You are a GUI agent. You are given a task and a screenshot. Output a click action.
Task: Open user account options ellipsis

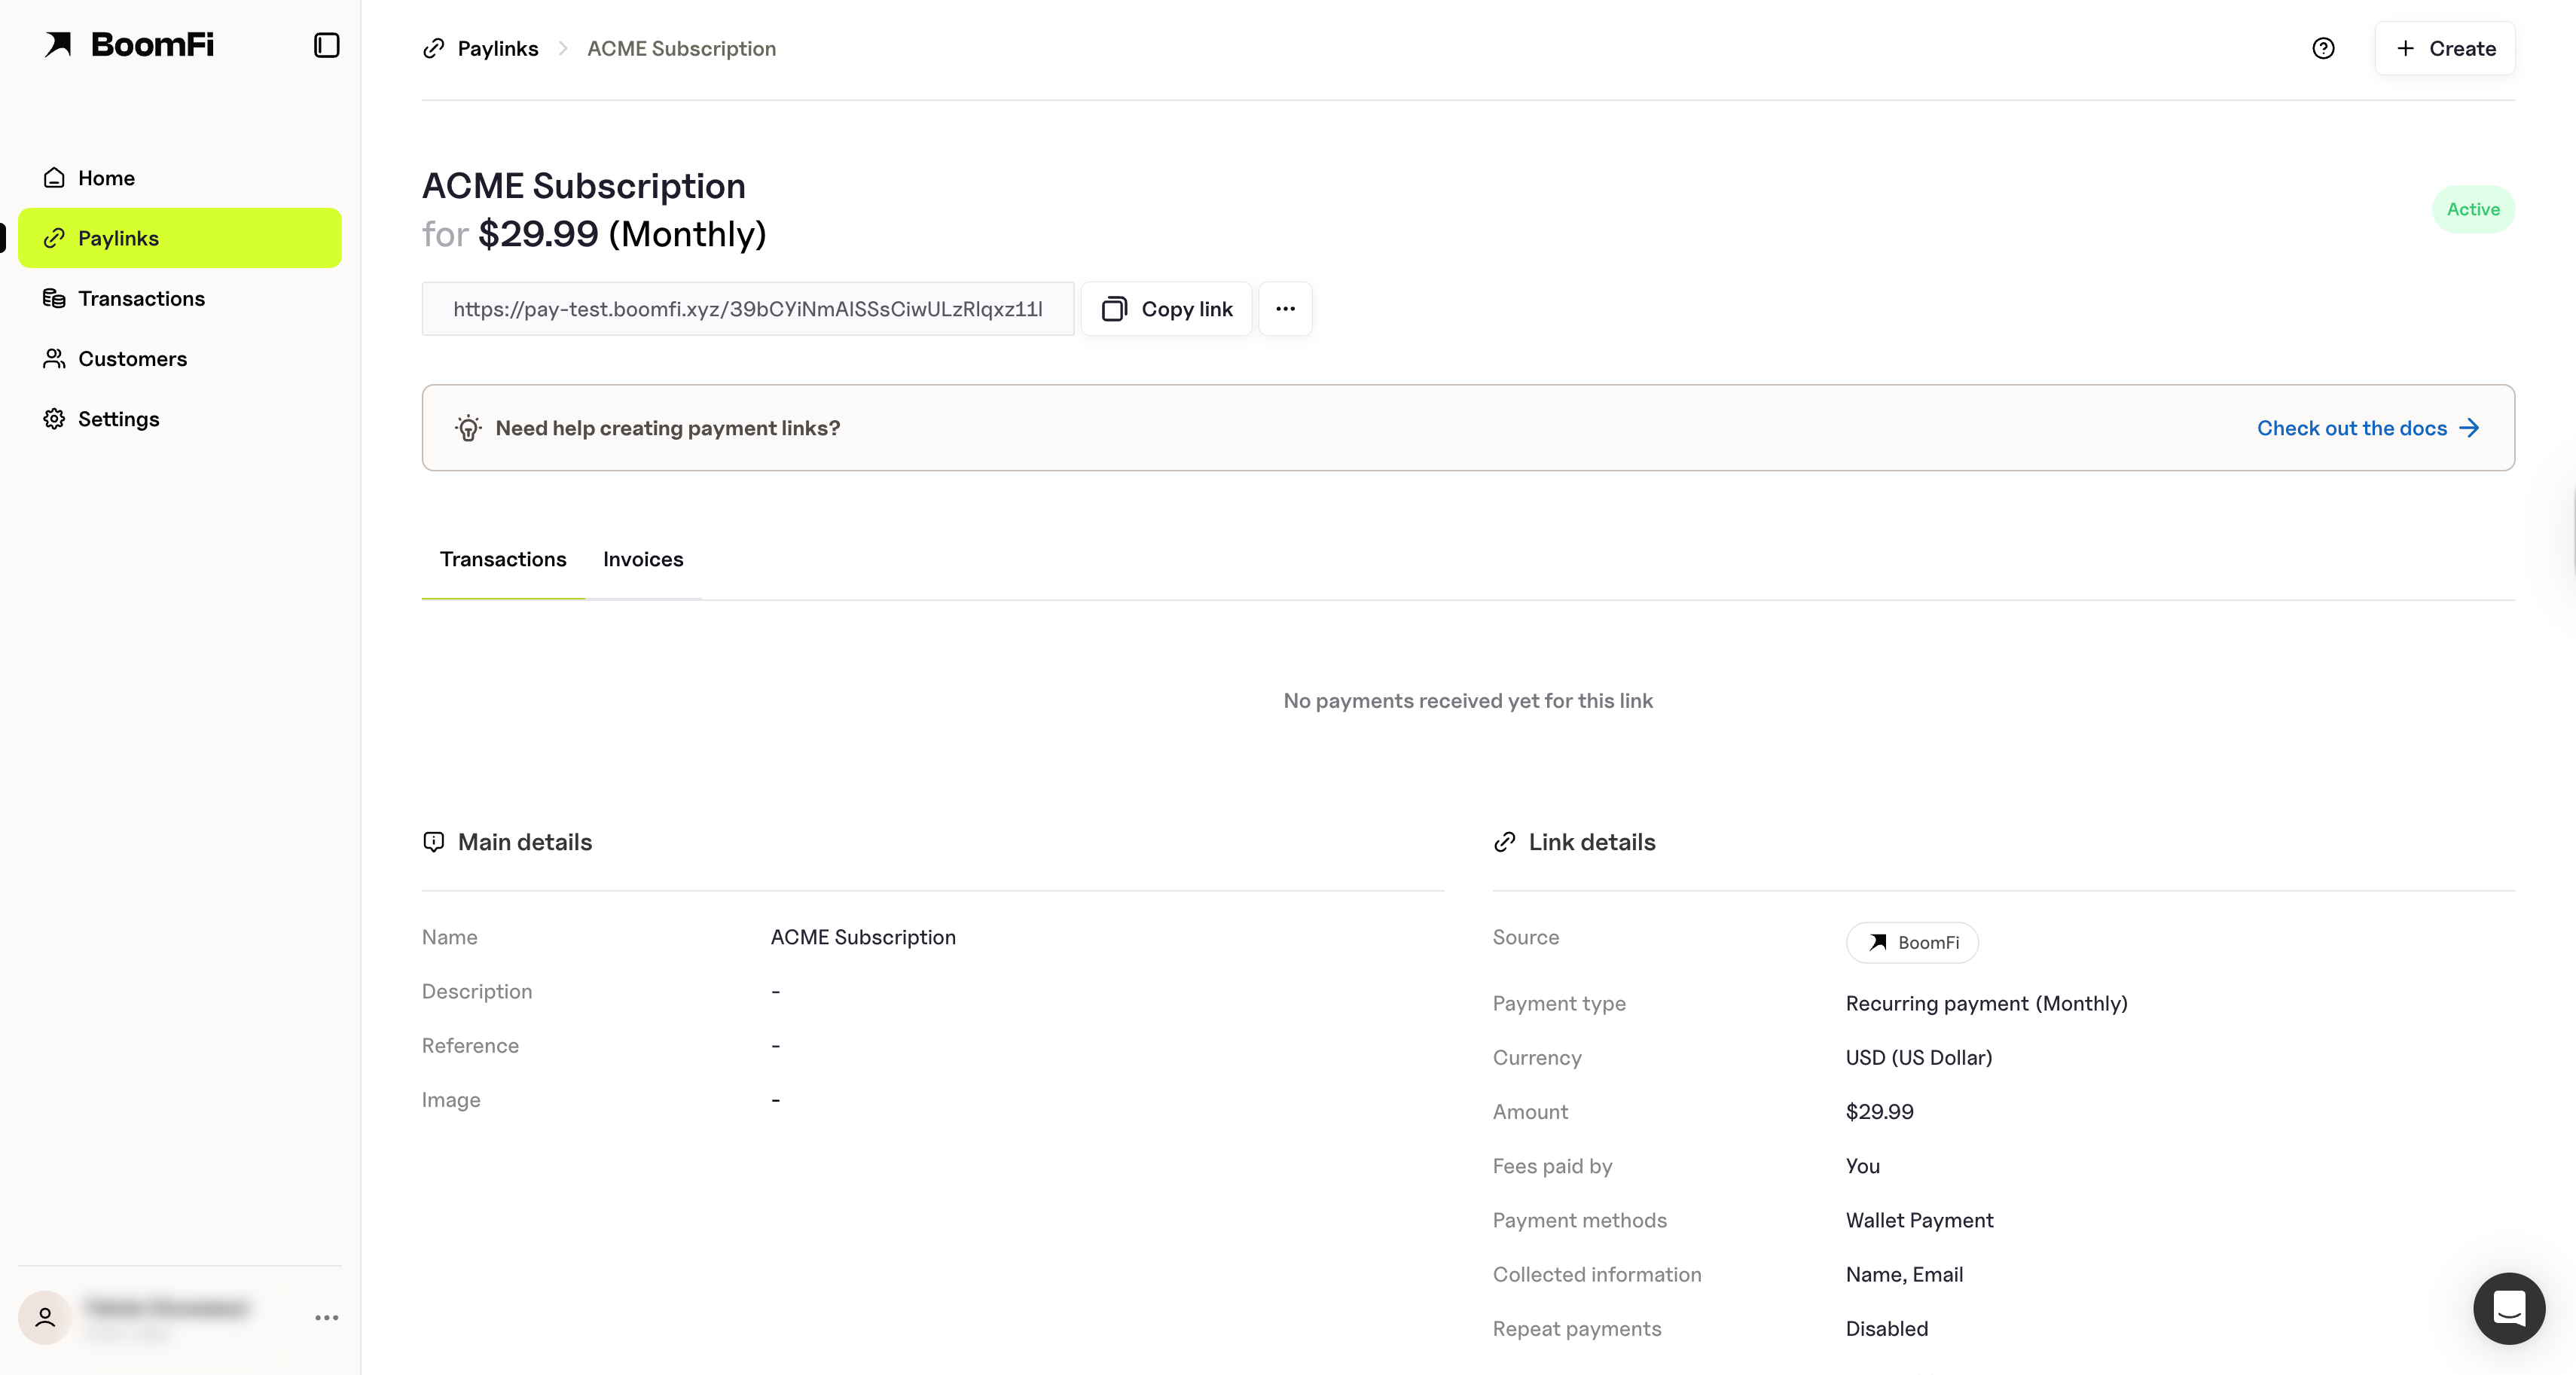click(326, 1317)
